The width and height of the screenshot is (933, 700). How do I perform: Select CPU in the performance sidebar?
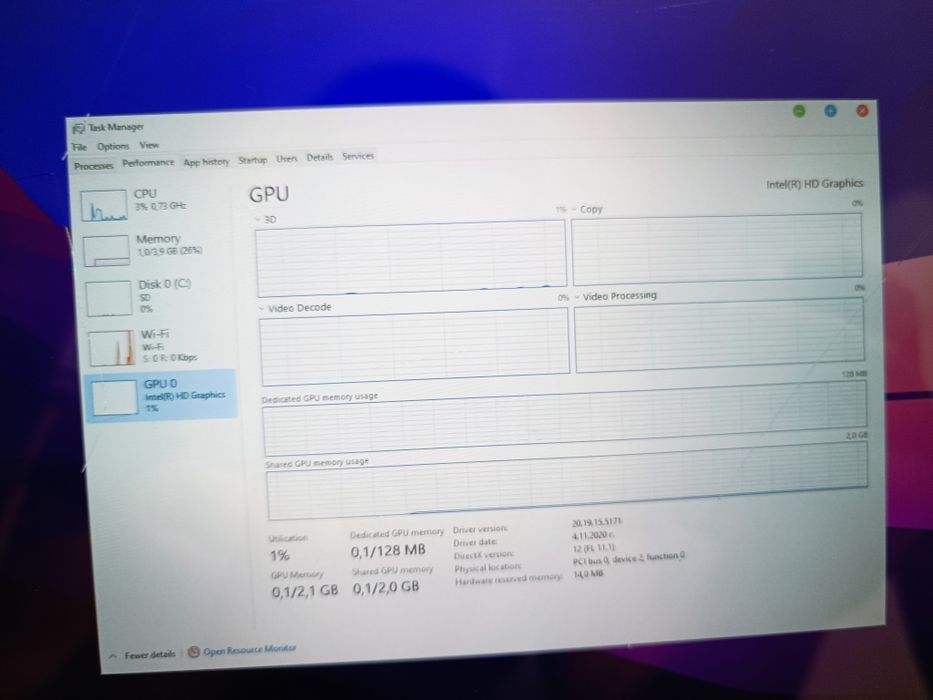(x=156, y=204)
